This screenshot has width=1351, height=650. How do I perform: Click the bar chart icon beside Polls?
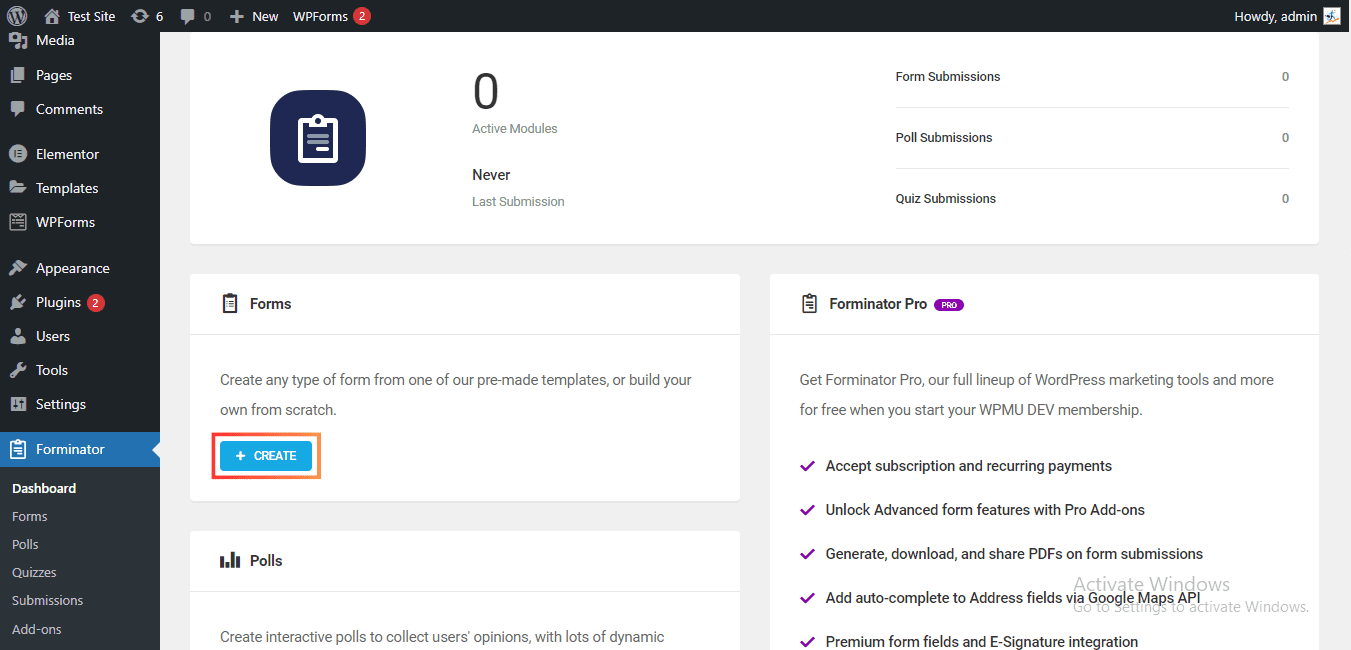pyautogui.click(x=229, y=560)
